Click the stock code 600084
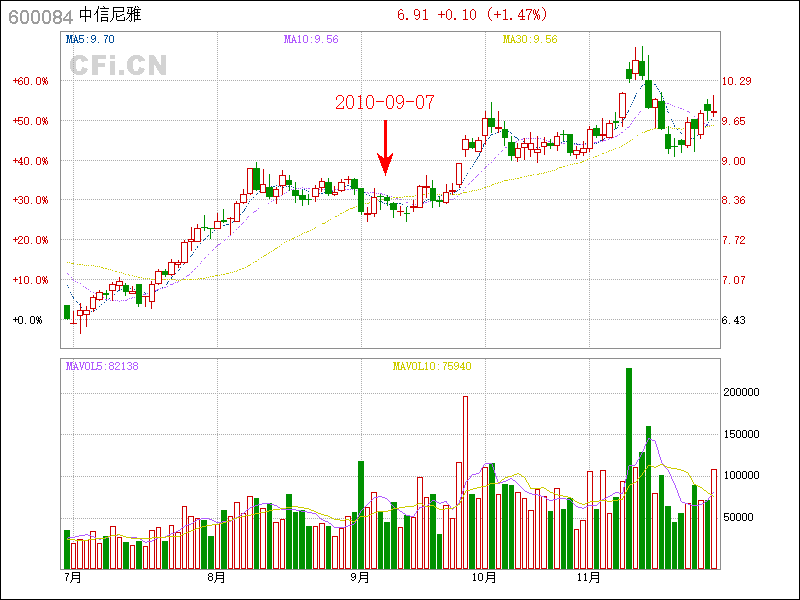The image size is (800, 600). pyautogui.click(x=41, y=17)
